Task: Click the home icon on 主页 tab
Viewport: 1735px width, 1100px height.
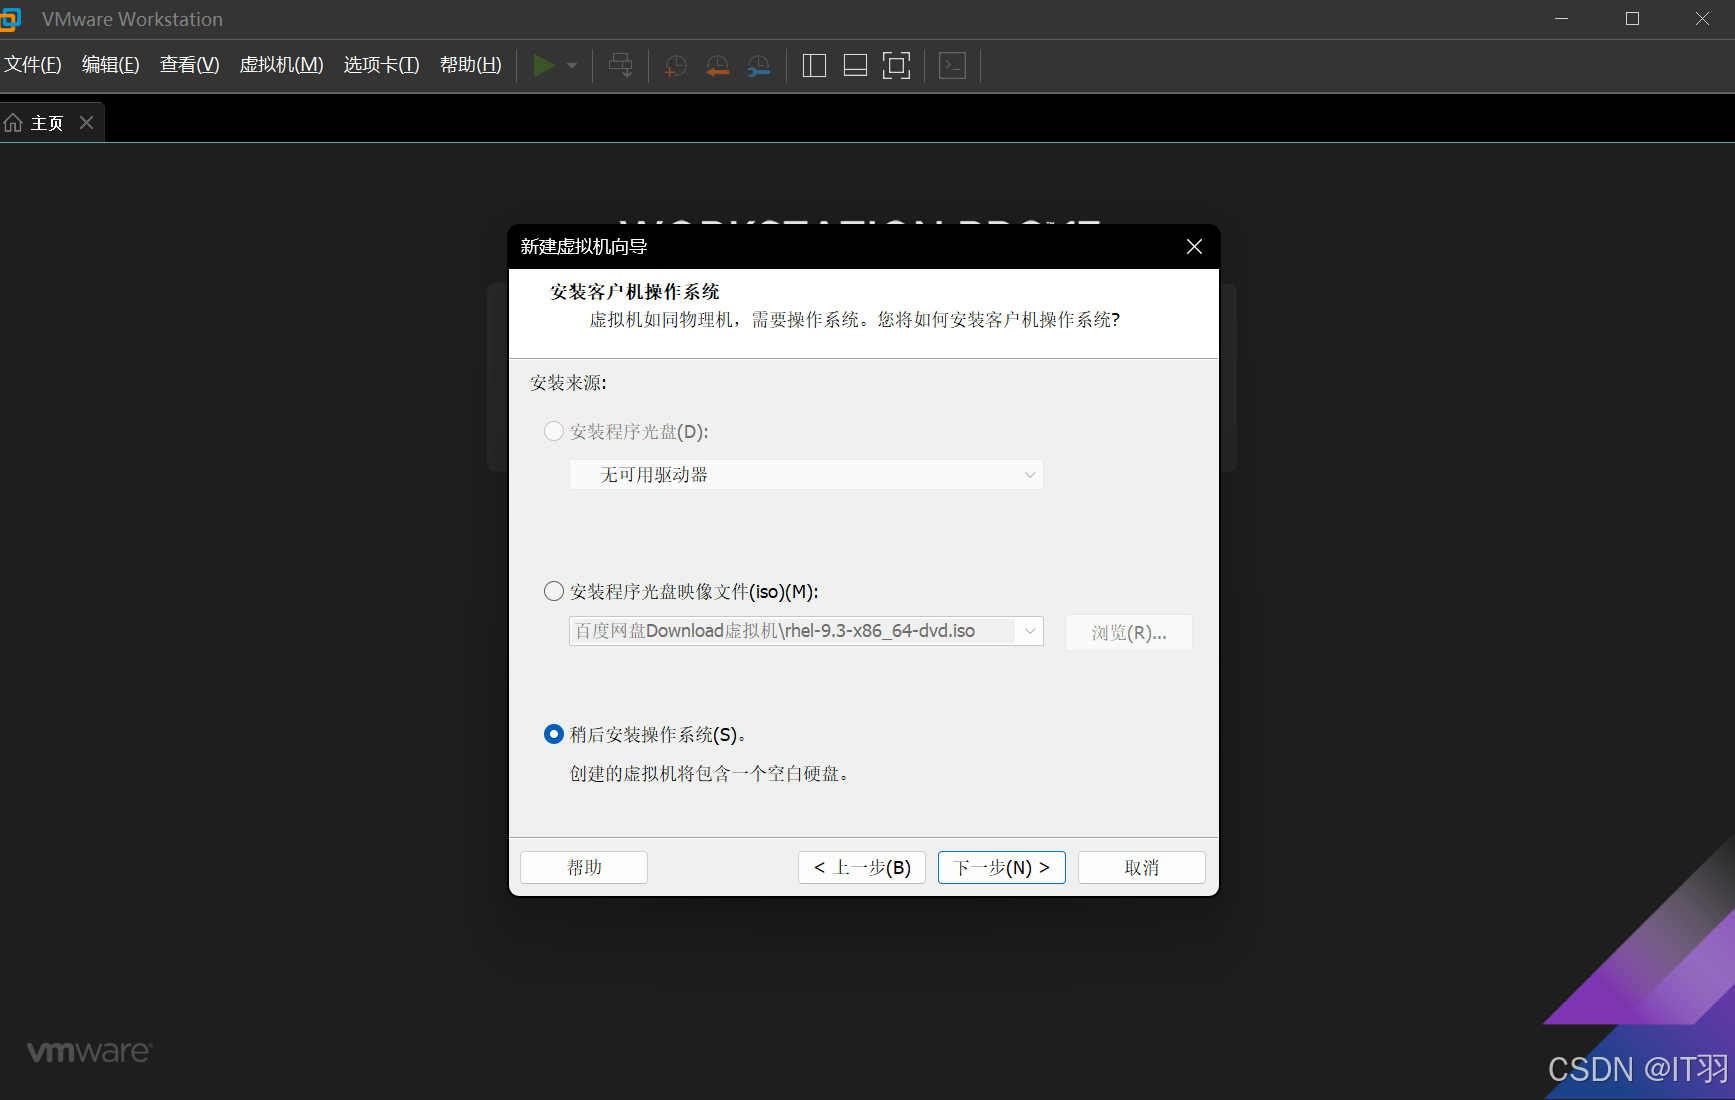Action: pyautogui.click(x=13, y=123)
